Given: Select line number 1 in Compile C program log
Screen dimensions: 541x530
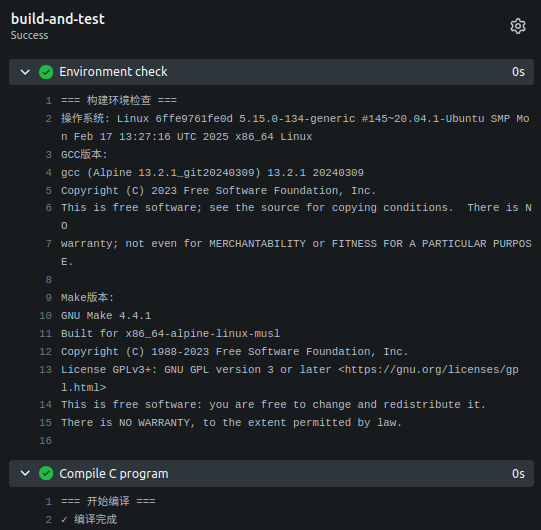Looking at the screenshot, I should (49, 502).
